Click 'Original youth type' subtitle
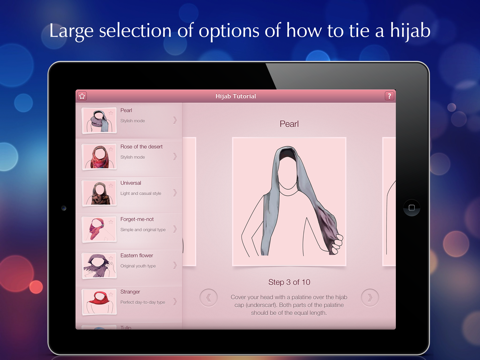The image size is (480, 360). (138, 266)
